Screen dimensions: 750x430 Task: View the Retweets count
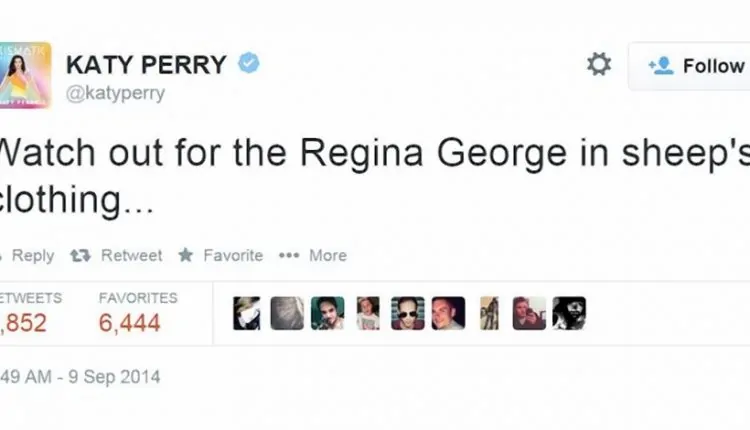click(x=23, y=323)
